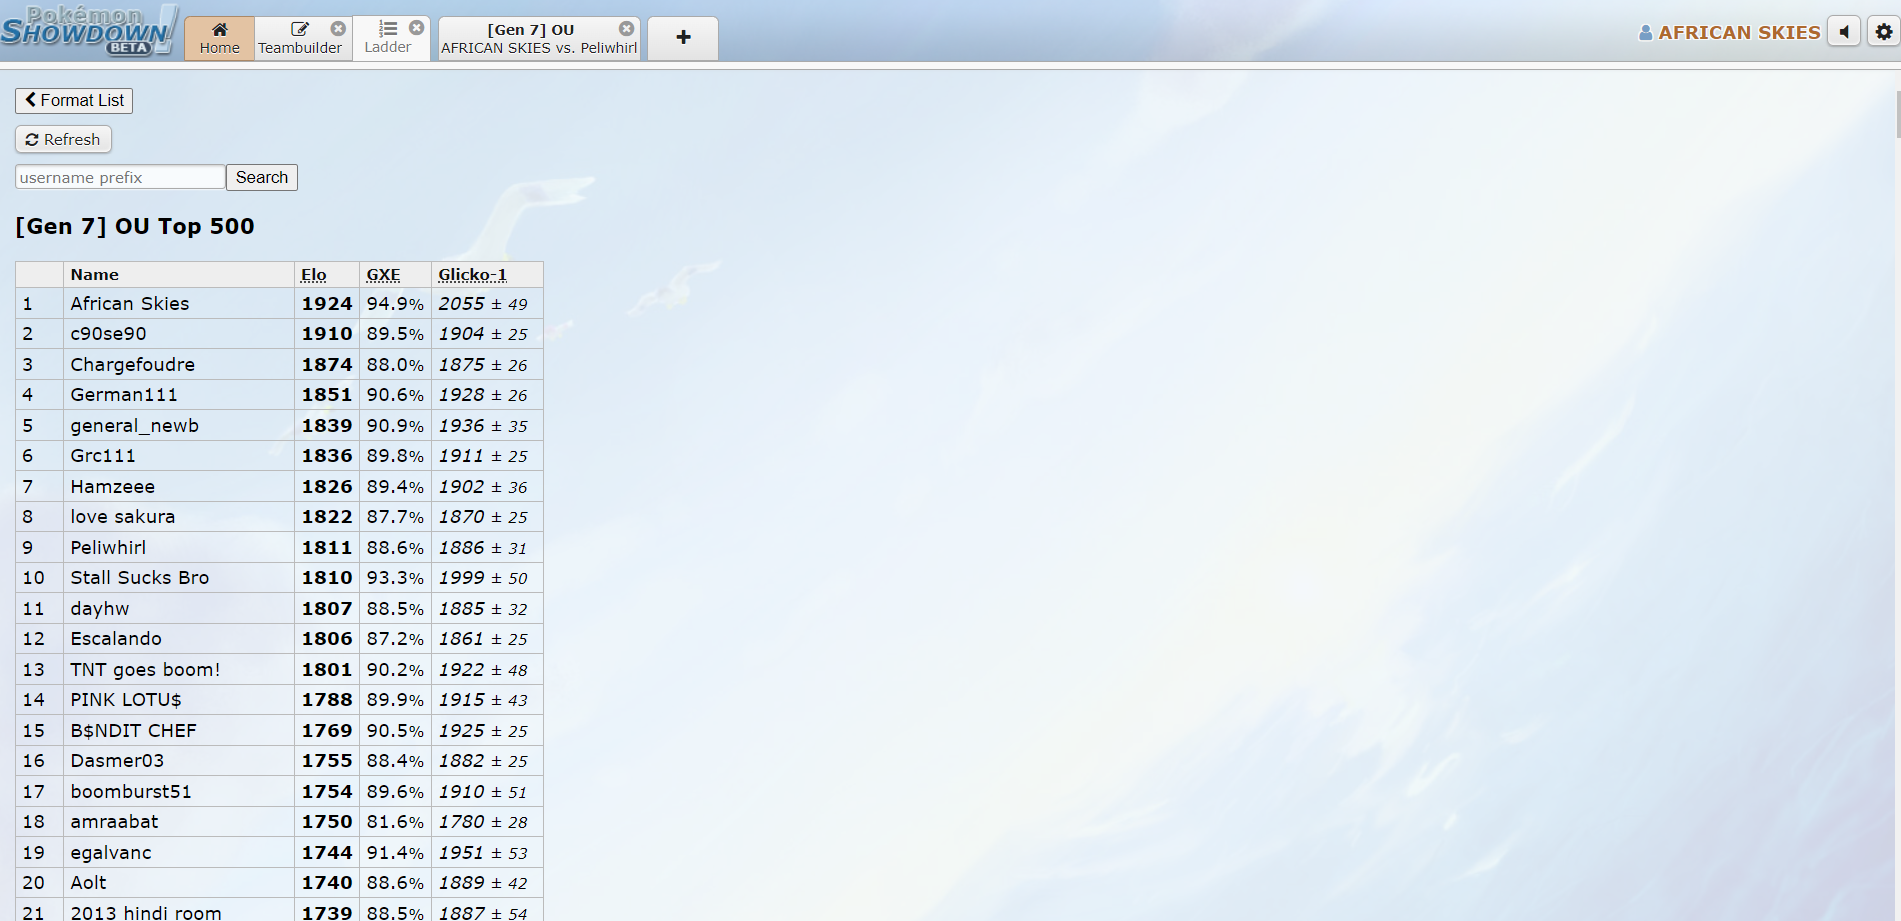Select player name "African Skies" in row 1
Screen dimensions: 1901x921
coord(130,303)
